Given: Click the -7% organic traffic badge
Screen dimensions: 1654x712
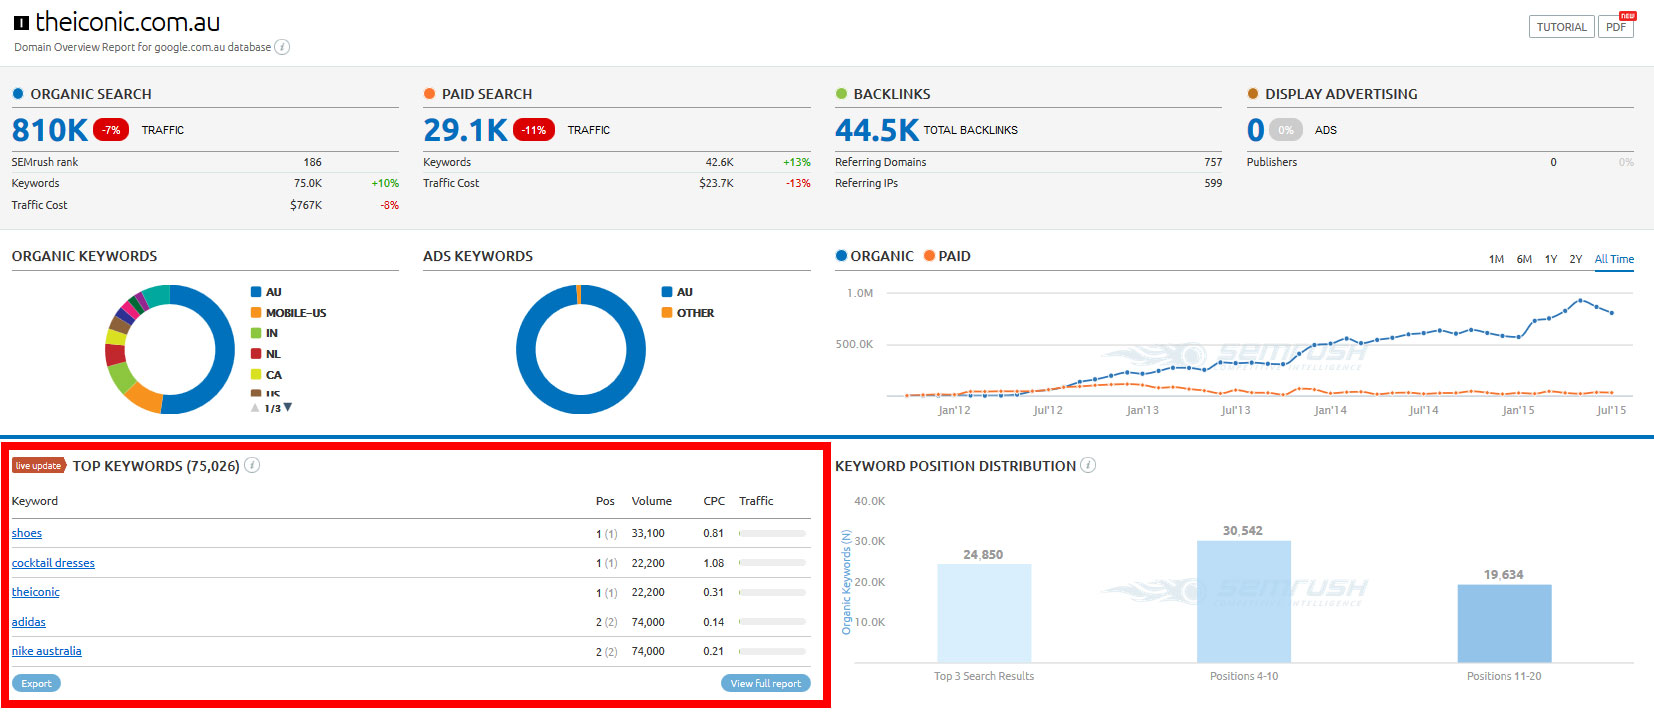Looking at the screenshot, I should 111,130.
